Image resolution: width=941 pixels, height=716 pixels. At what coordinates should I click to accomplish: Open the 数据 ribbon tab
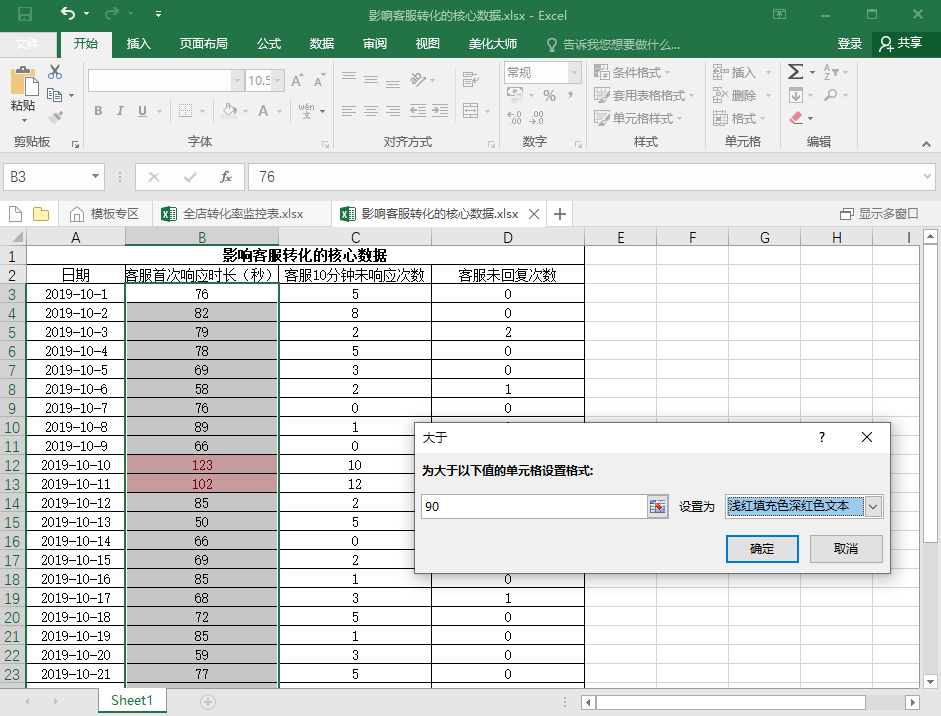tap(322, 44)
